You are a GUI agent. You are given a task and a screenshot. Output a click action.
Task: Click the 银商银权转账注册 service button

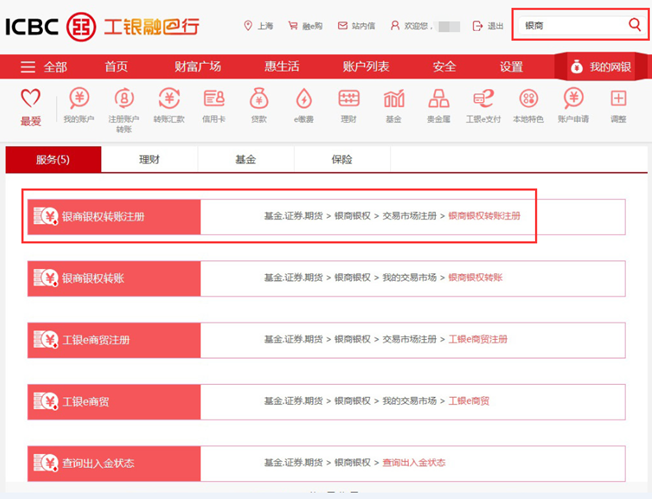pos(114,216)
